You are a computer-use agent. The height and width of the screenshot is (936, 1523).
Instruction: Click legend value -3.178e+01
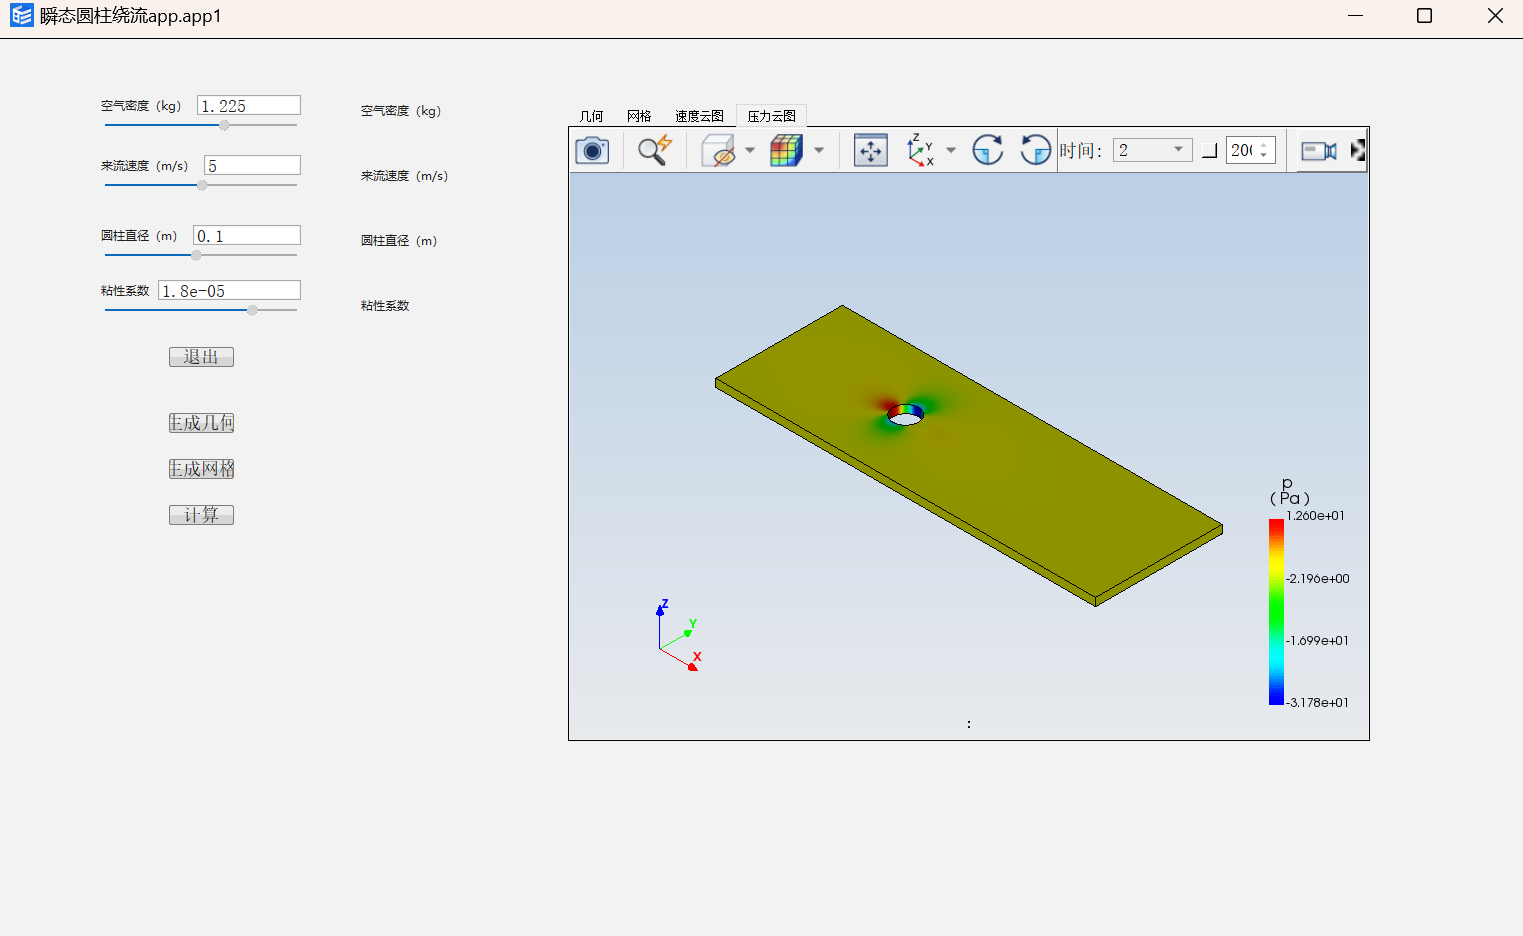(1317, 703)
